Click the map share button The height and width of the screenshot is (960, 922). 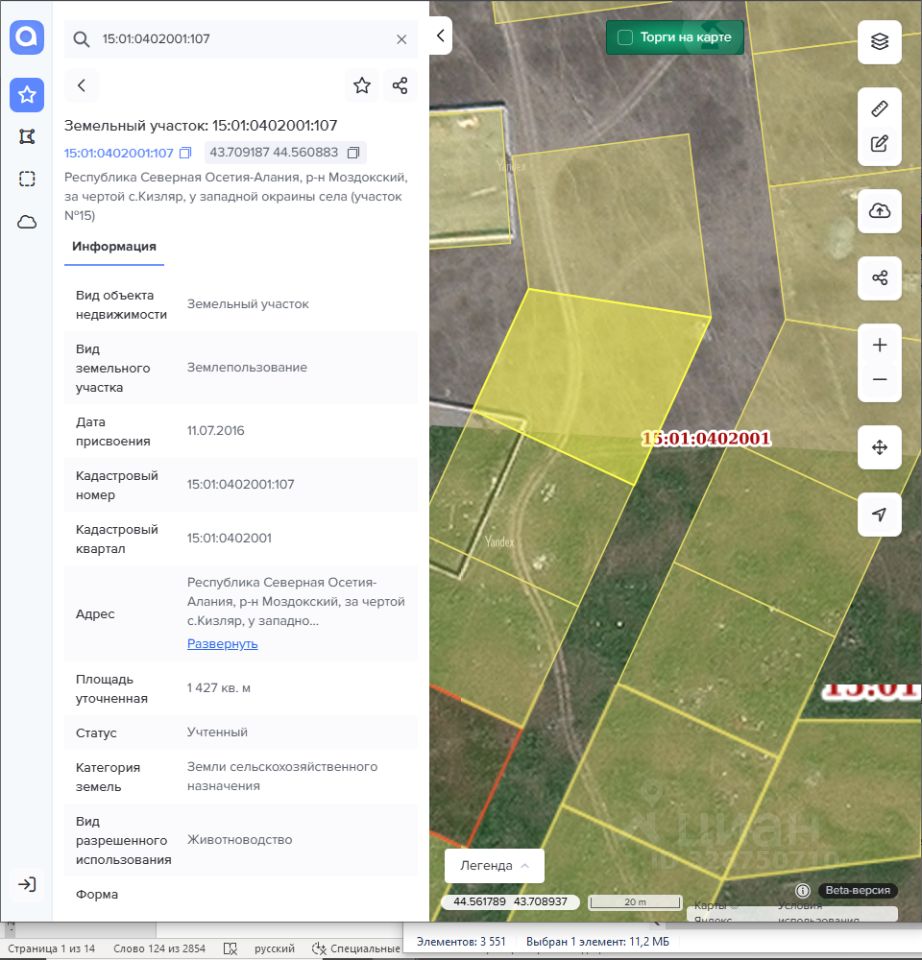pos(880,278)
